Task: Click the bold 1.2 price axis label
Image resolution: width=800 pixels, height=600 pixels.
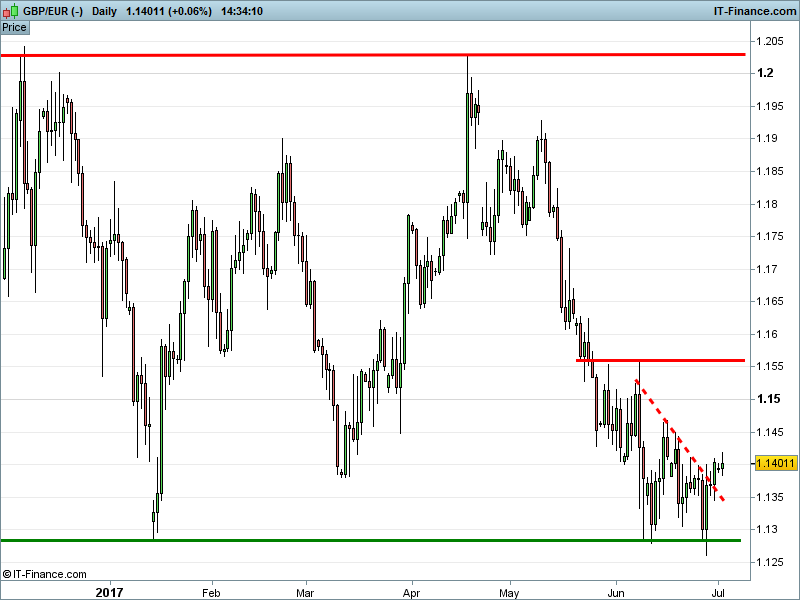Action: tap(765, 73)
